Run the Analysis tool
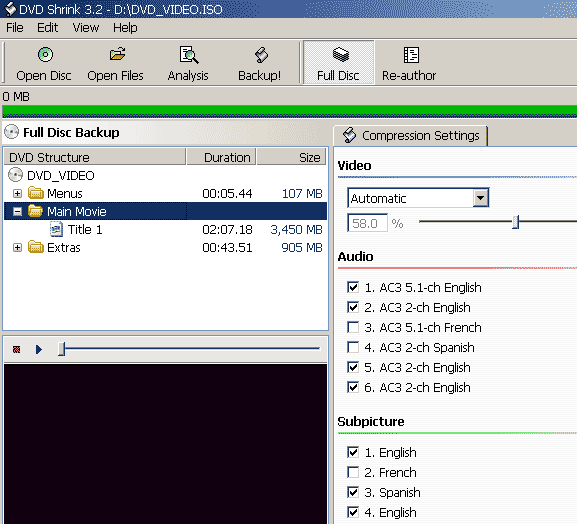577x524 pixels. (x=188, y=63)
